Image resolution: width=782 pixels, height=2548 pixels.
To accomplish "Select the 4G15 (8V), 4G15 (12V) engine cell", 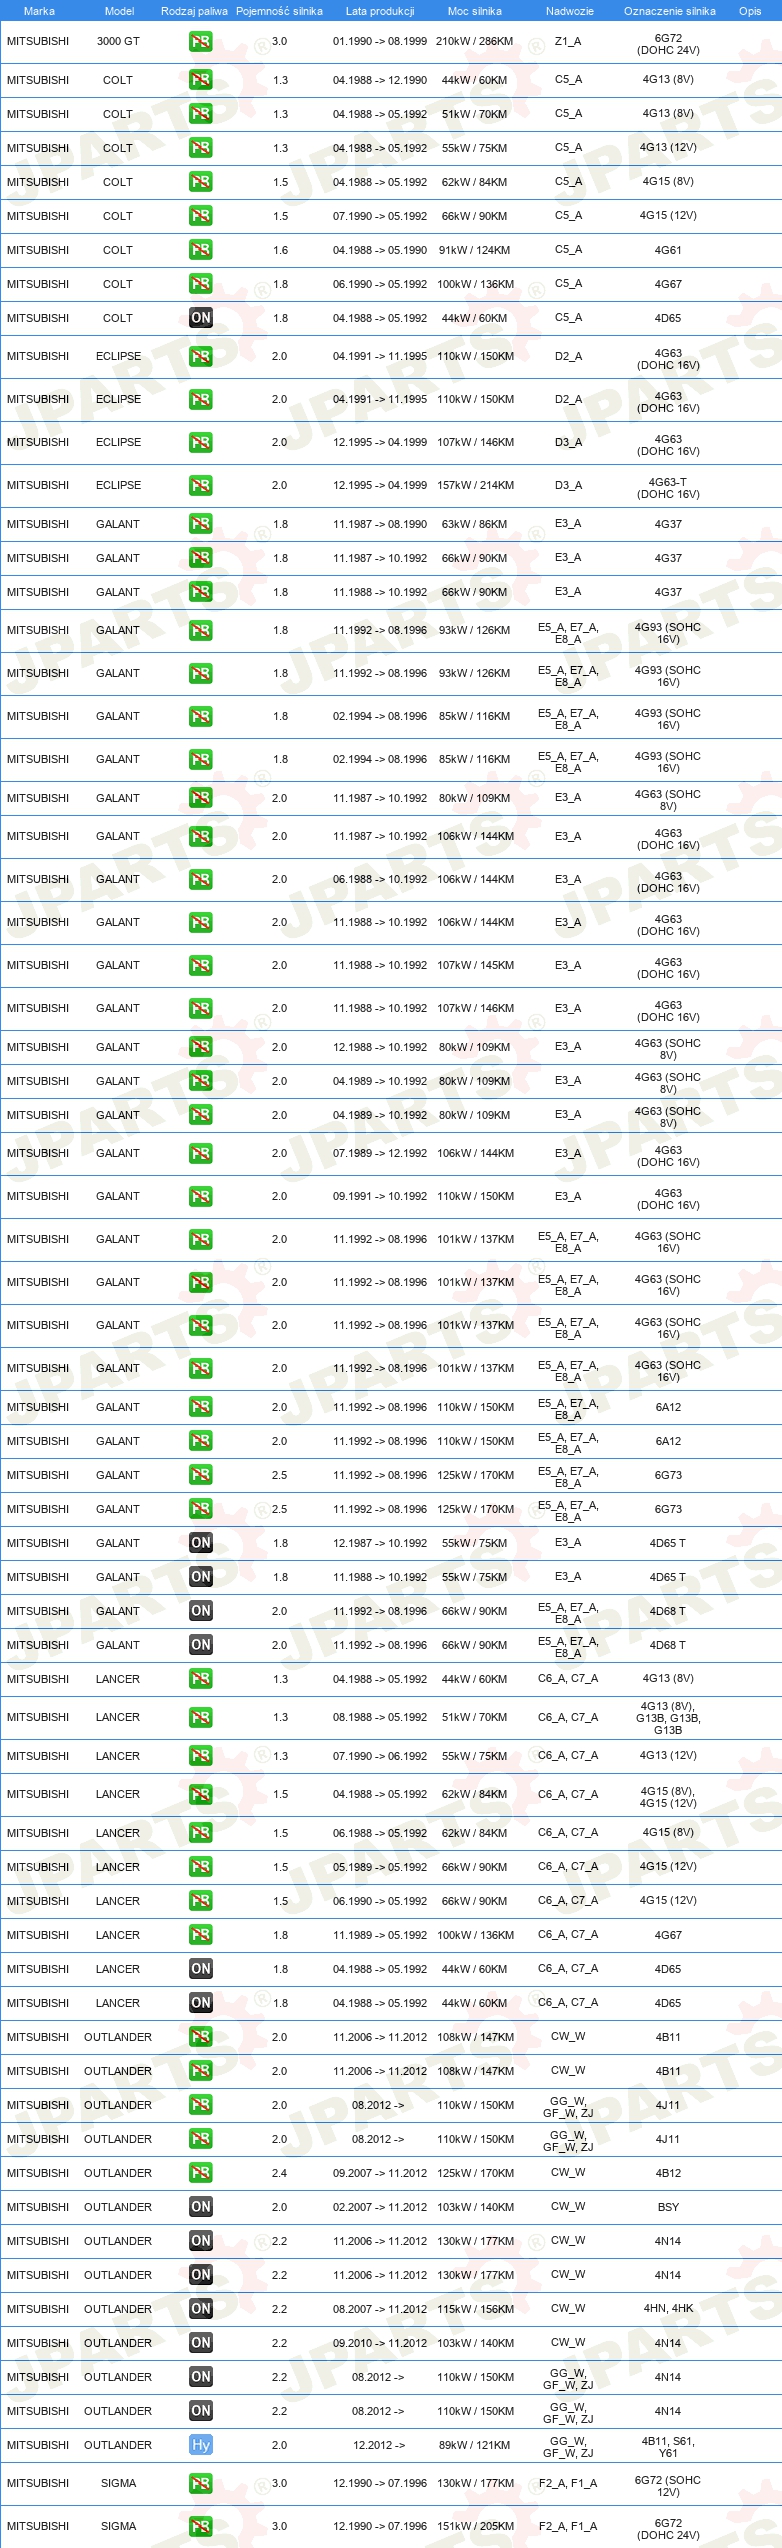I will coord(668,1797).
